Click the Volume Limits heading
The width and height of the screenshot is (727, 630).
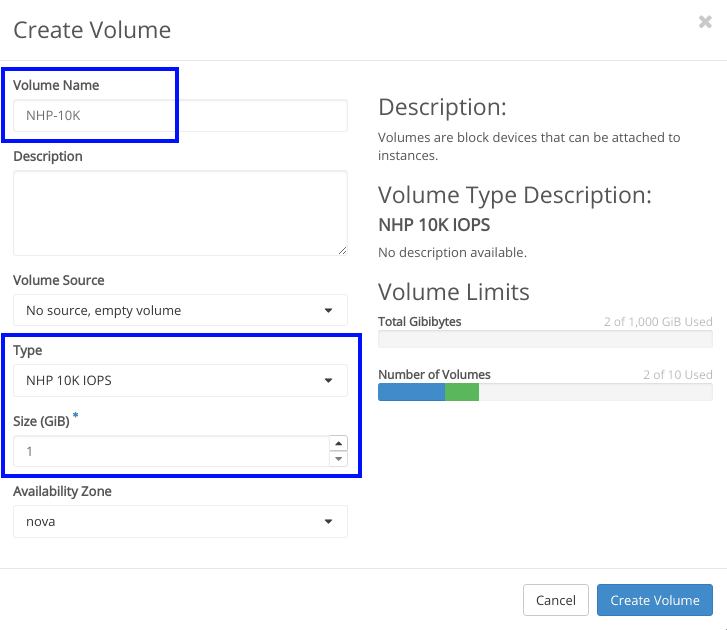[x=453, y=292]
